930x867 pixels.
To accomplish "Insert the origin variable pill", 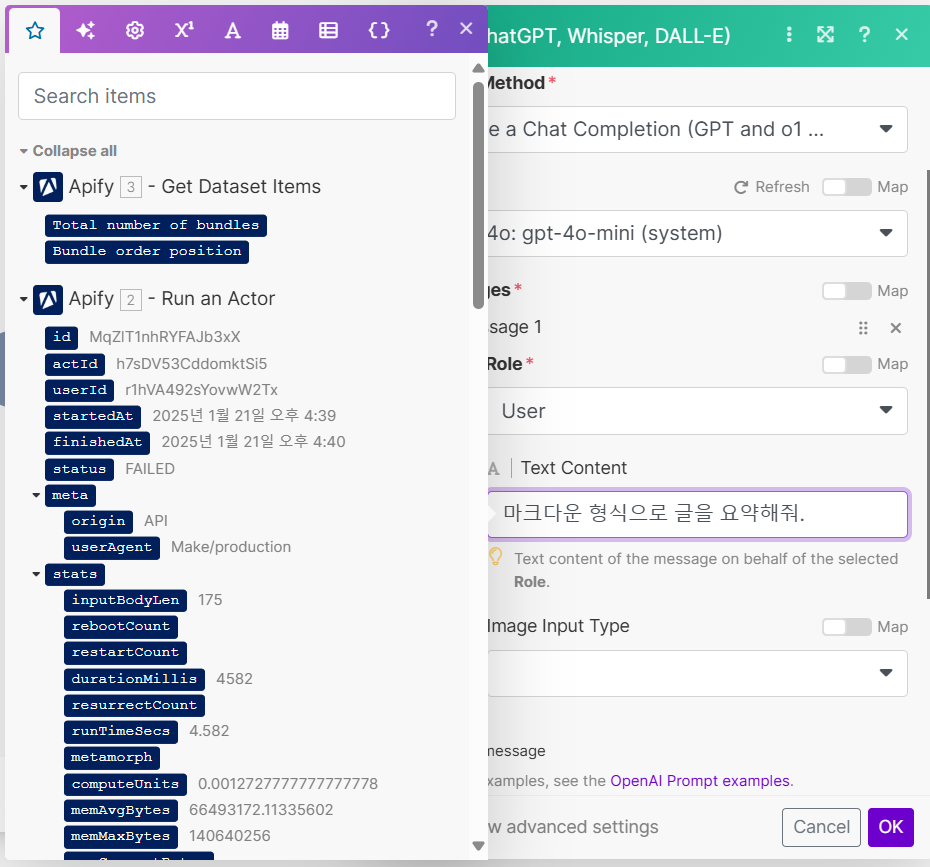I will point(98,521).
